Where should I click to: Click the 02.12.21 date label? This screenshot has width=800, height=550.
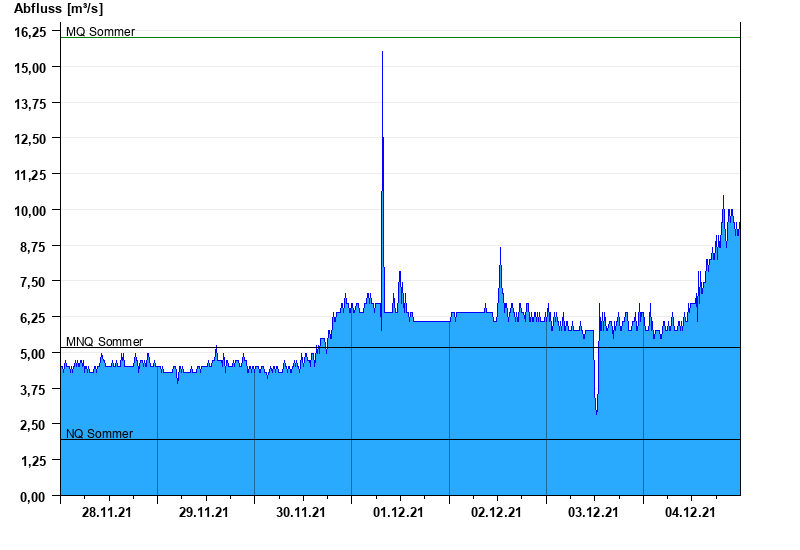(x=496, y=512)
